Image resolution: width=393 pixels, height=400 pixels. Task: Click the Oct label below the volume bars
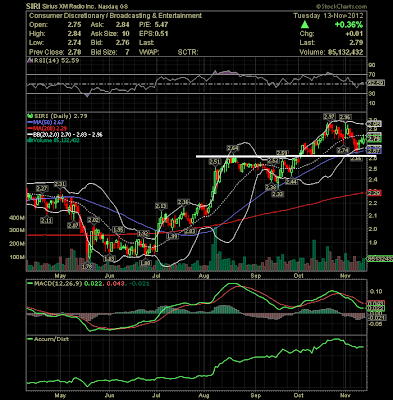(299, 276)
